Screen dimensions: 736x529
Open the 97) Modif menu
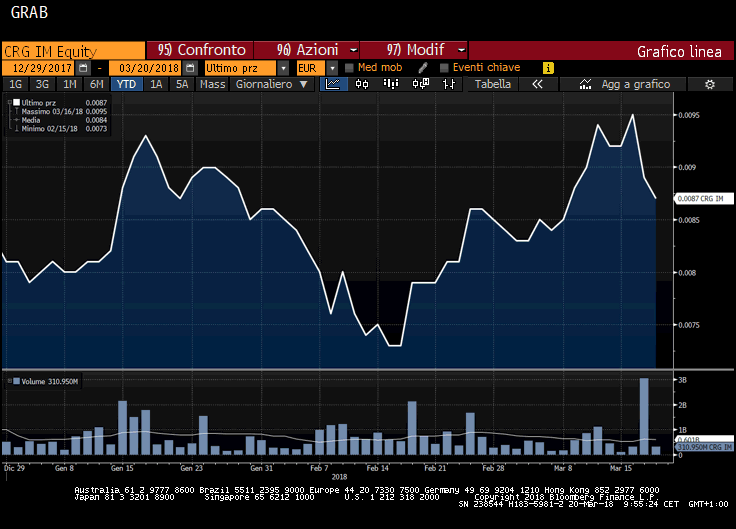[x=414, y=50]
